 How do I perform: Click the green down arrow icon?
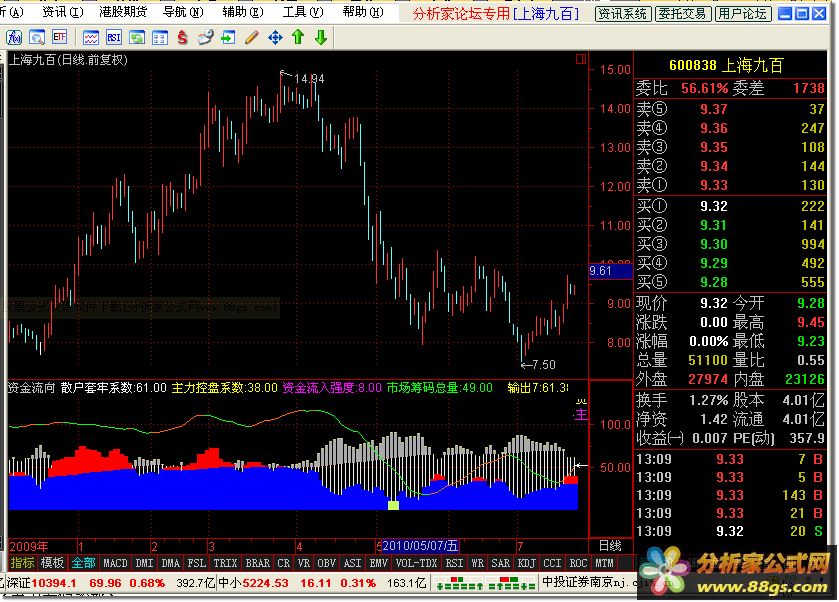tap(321, 37)
